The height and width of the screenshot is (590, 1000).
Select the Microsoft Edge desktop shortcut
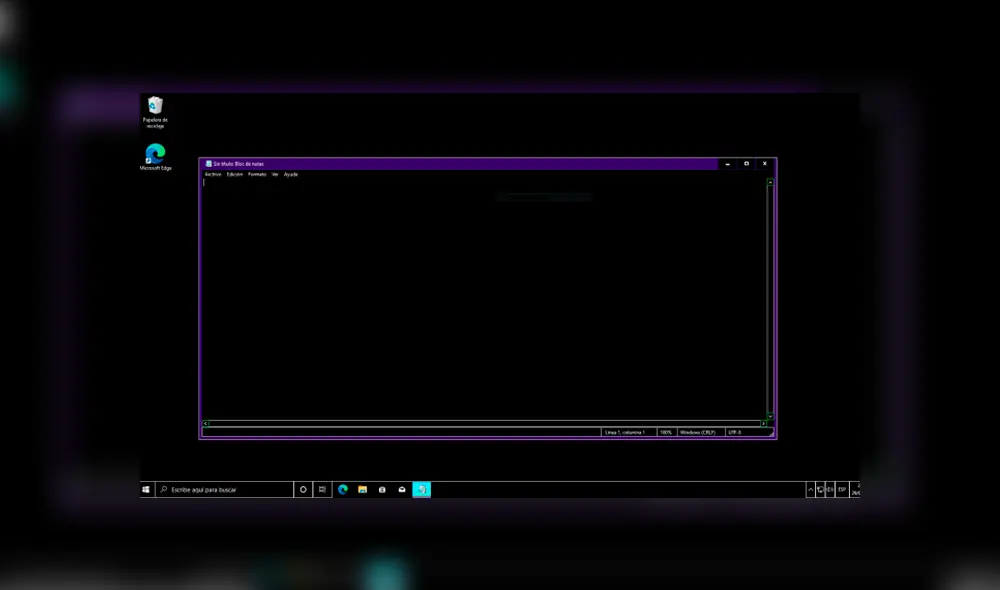pos(153,156)
